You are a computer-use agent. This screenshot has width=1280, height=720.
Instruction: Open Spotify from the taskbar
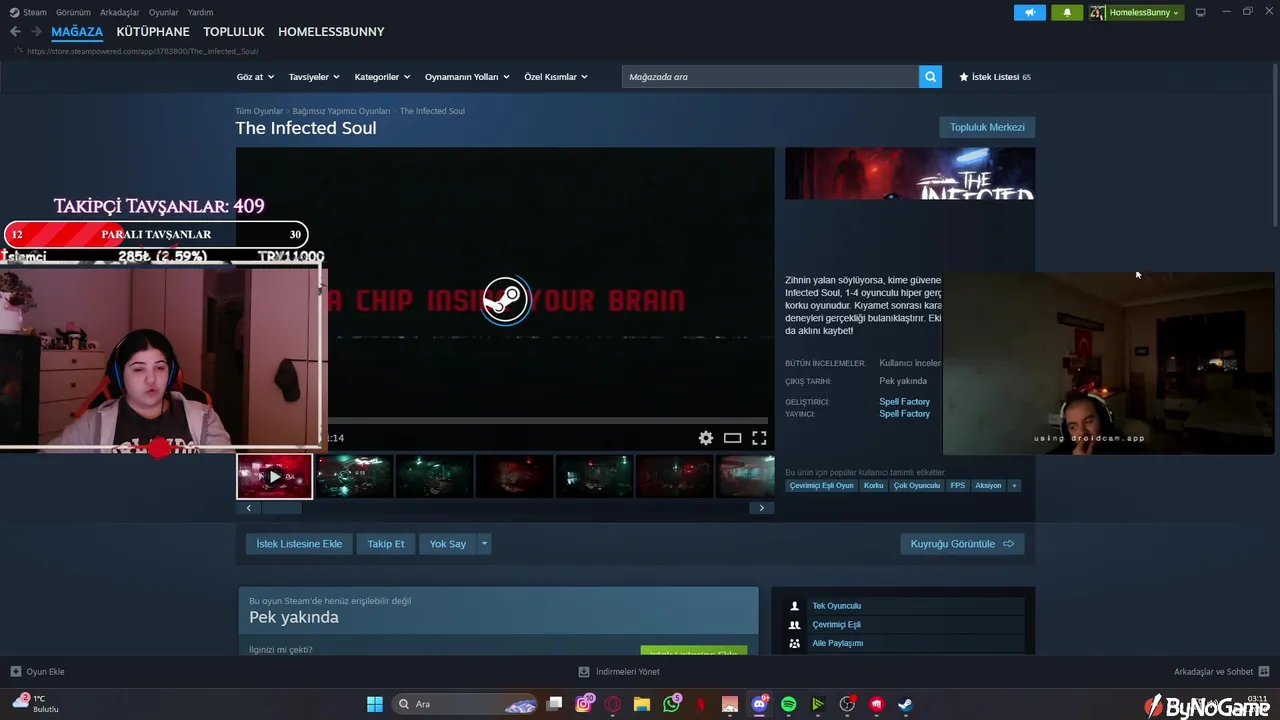pyautogui.click(x=788, y=704)
